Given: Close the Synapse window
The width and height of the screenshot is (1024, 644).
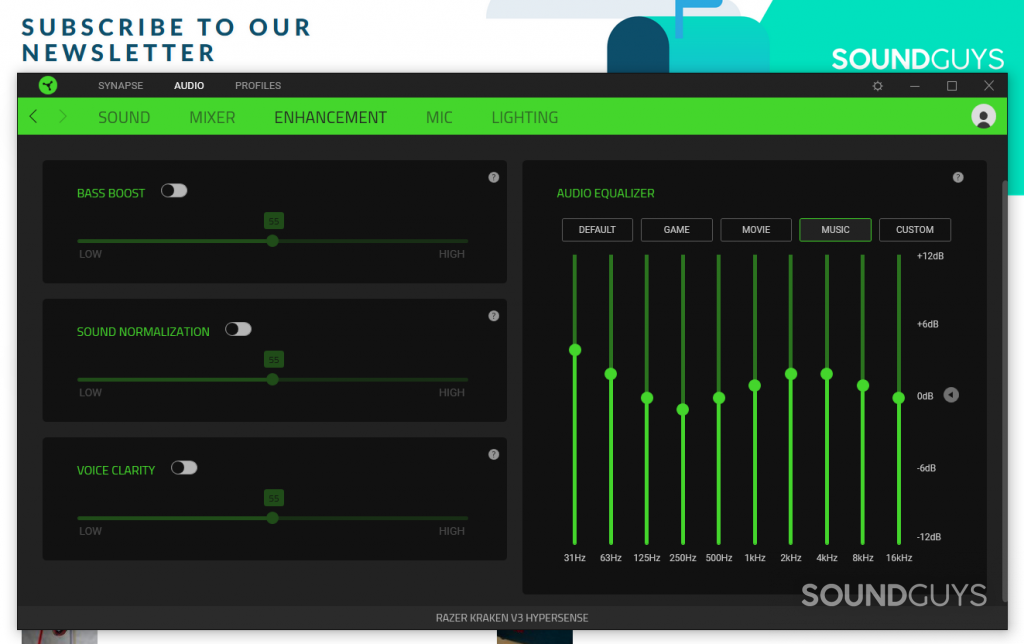Looking at the screenshot, I should (989, 86).
